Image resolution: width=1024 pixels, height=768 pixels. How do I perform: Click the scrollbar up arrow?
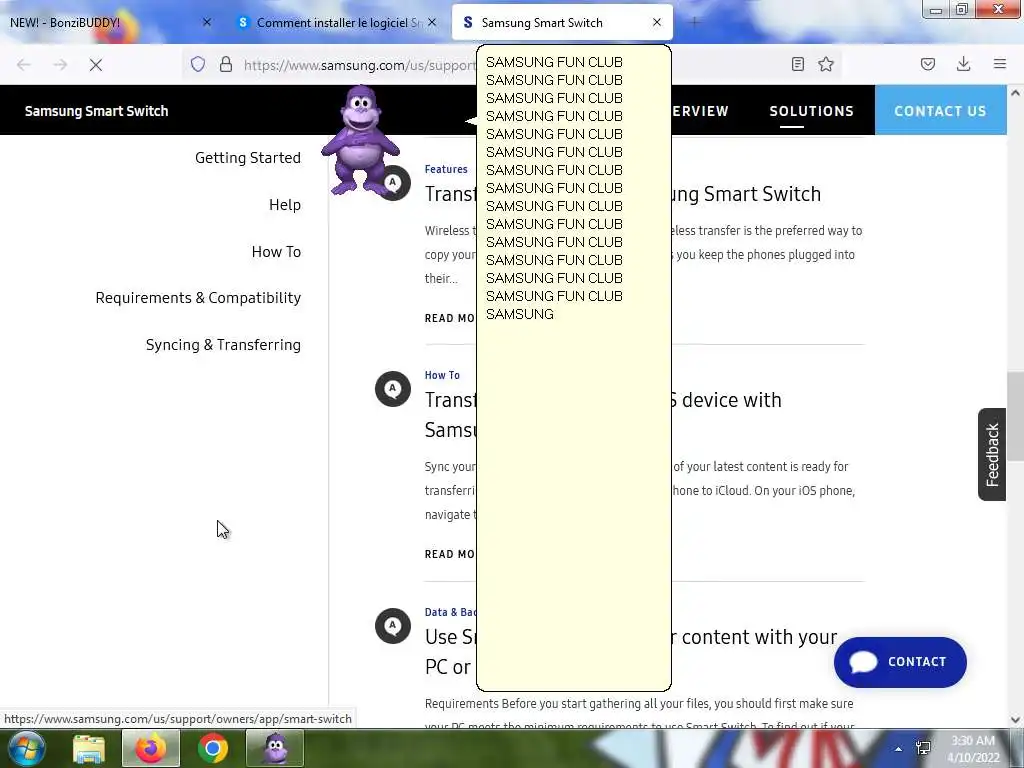(x=1015, y=93)
